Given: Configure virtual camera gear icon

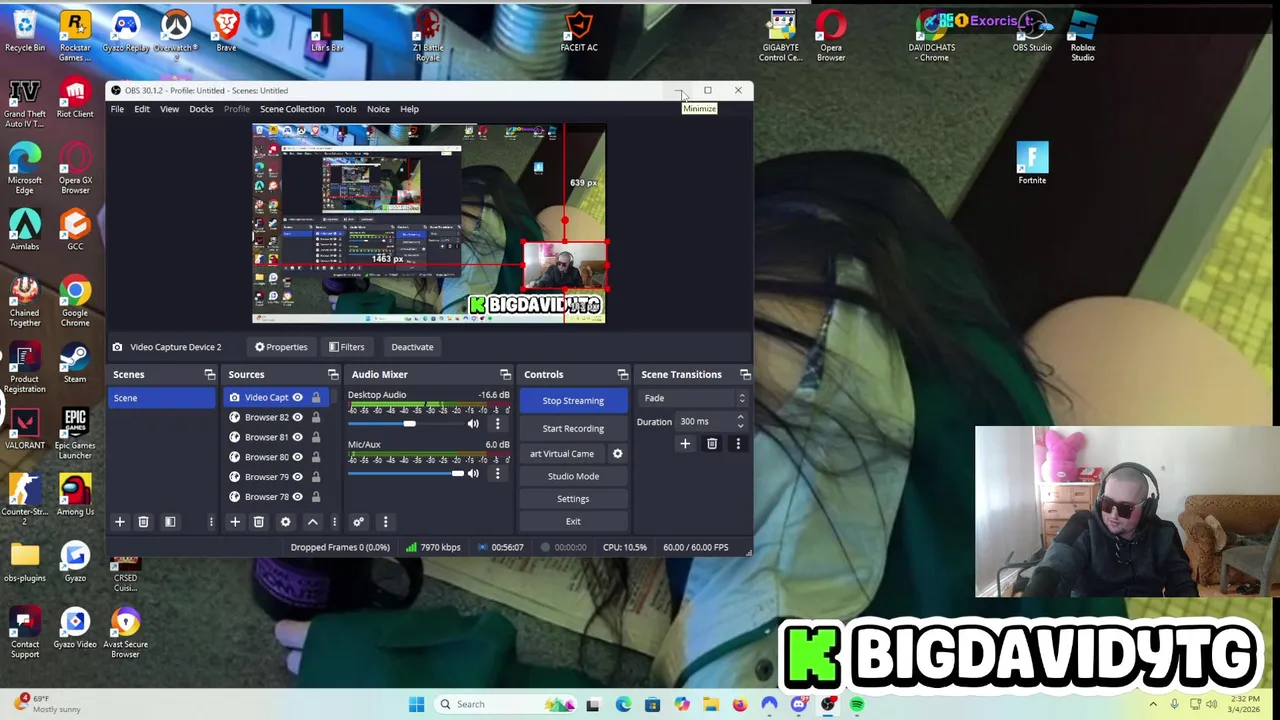Looking at the screenshot, I should (x=617, y=454).
